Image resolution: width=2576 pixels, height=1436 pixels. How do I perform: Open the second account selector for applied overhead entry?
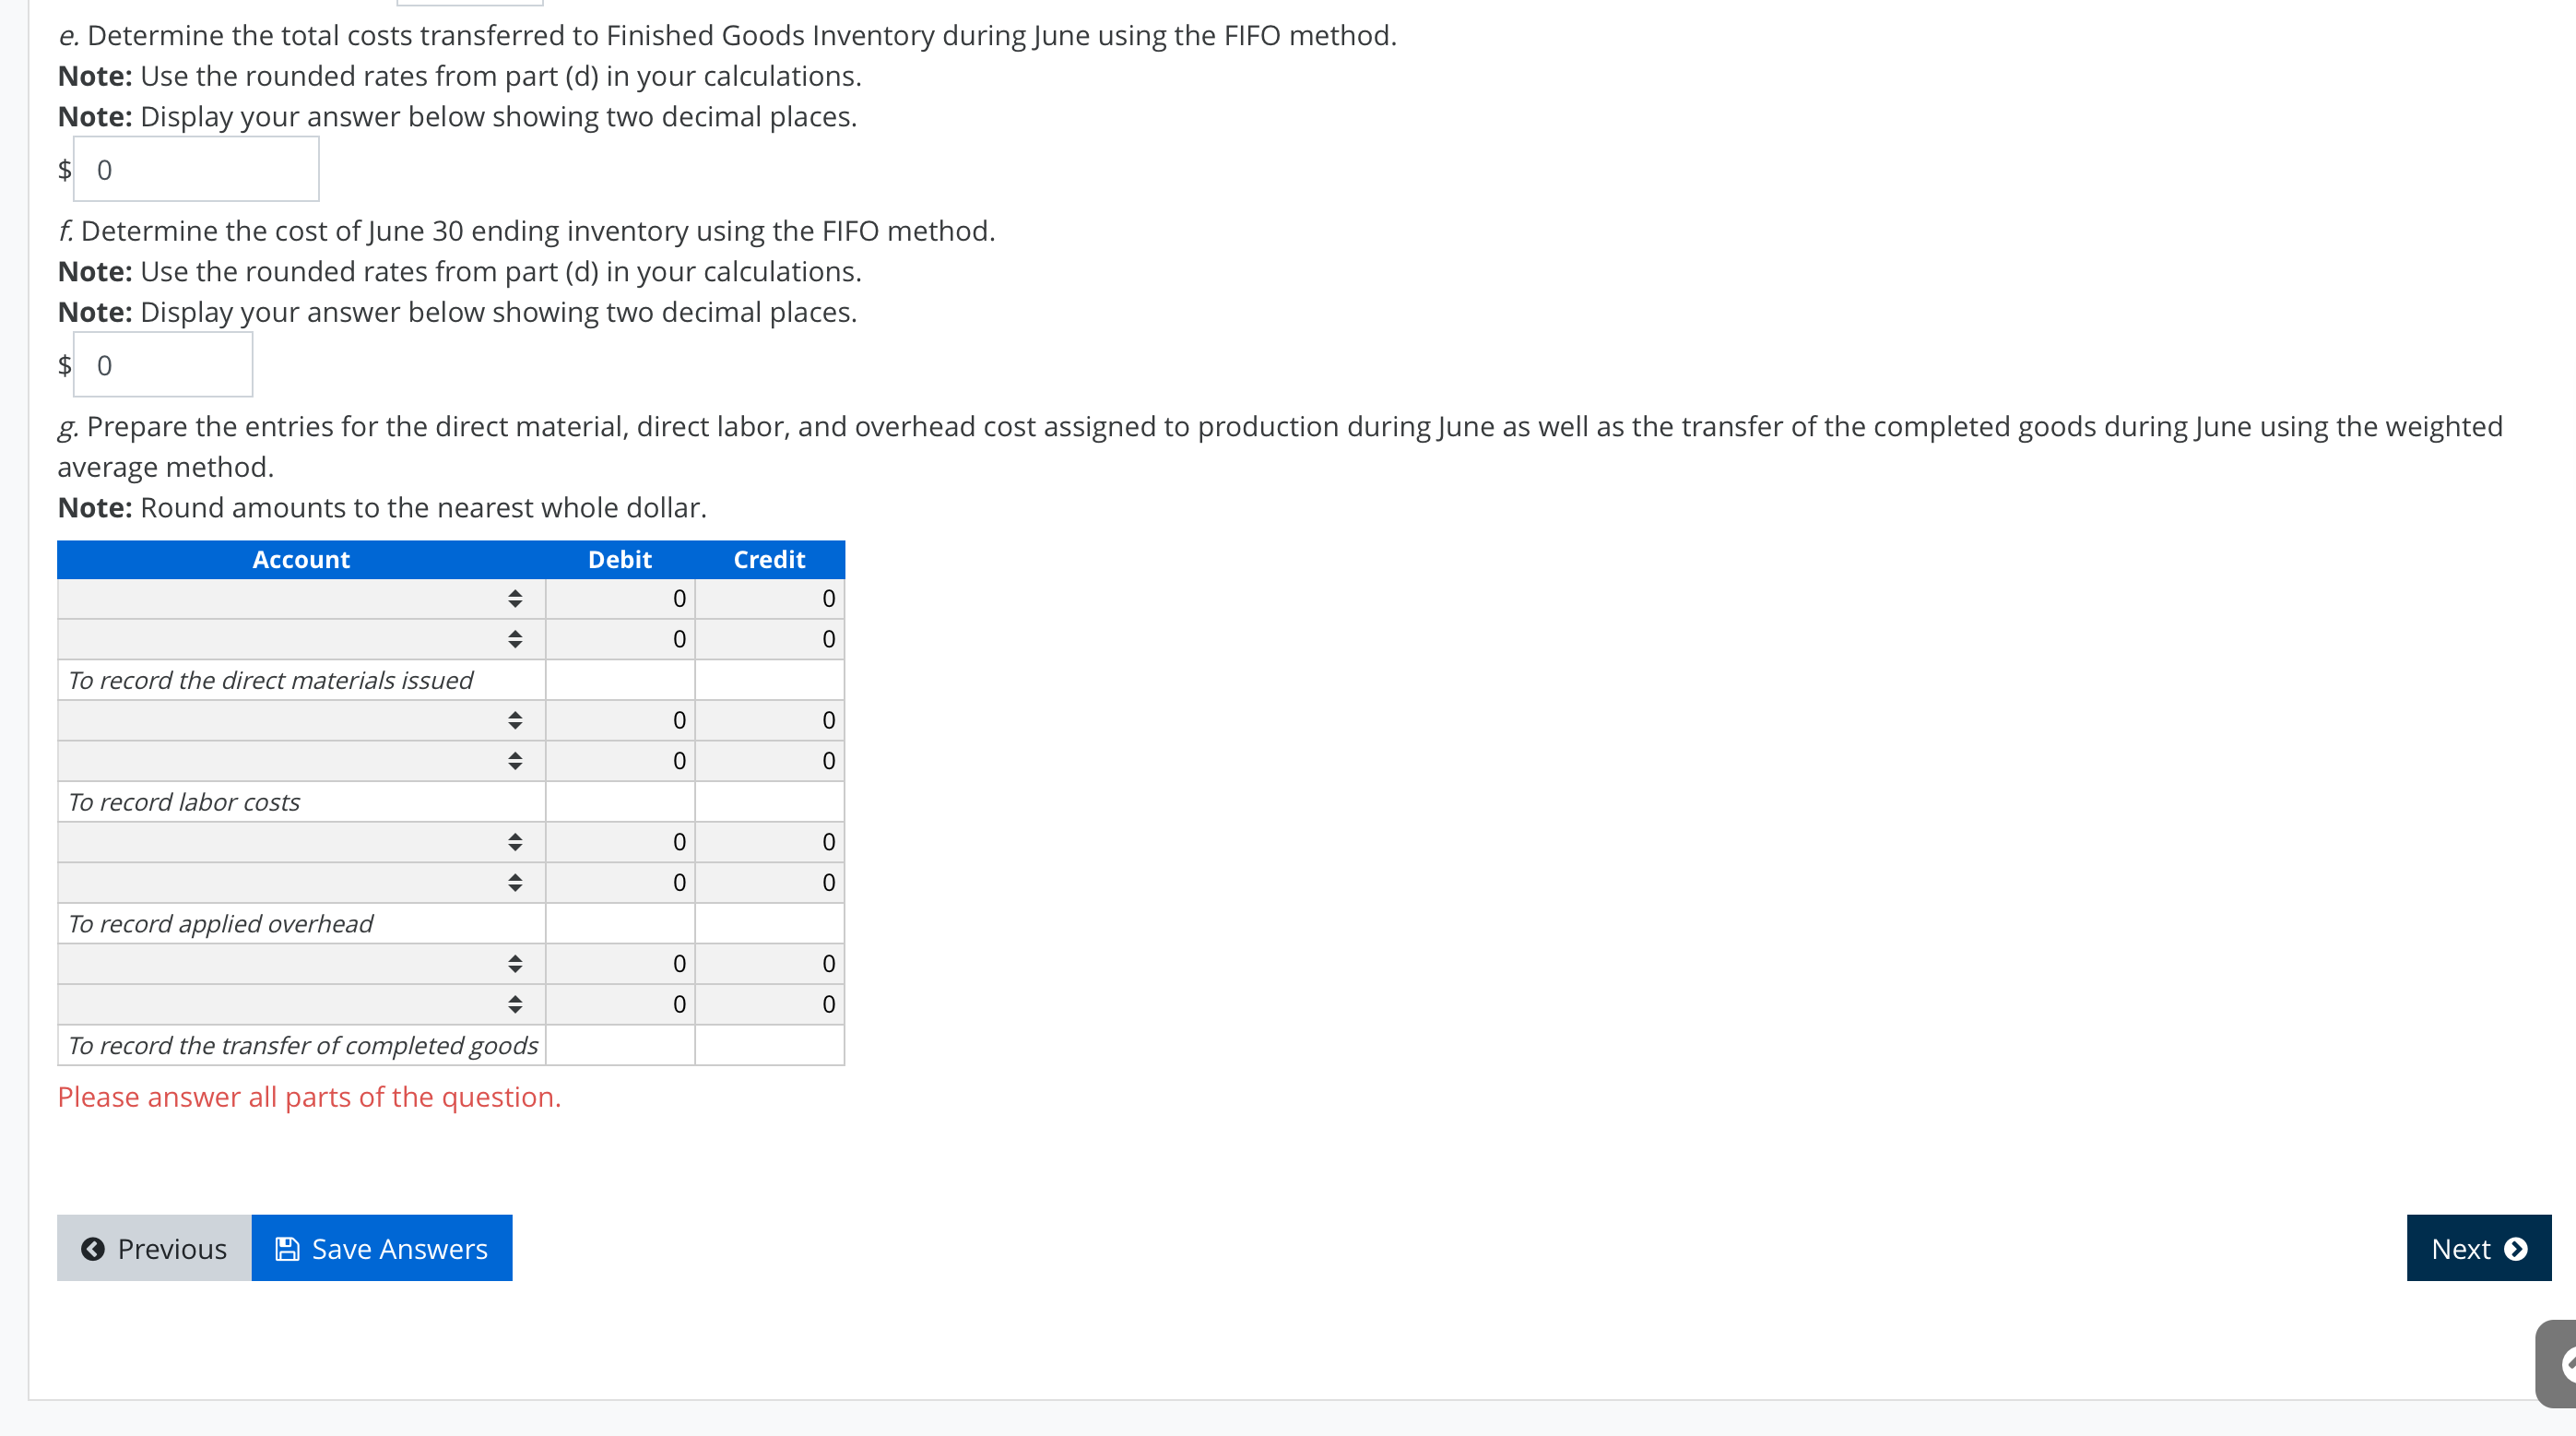pos(516,882)
